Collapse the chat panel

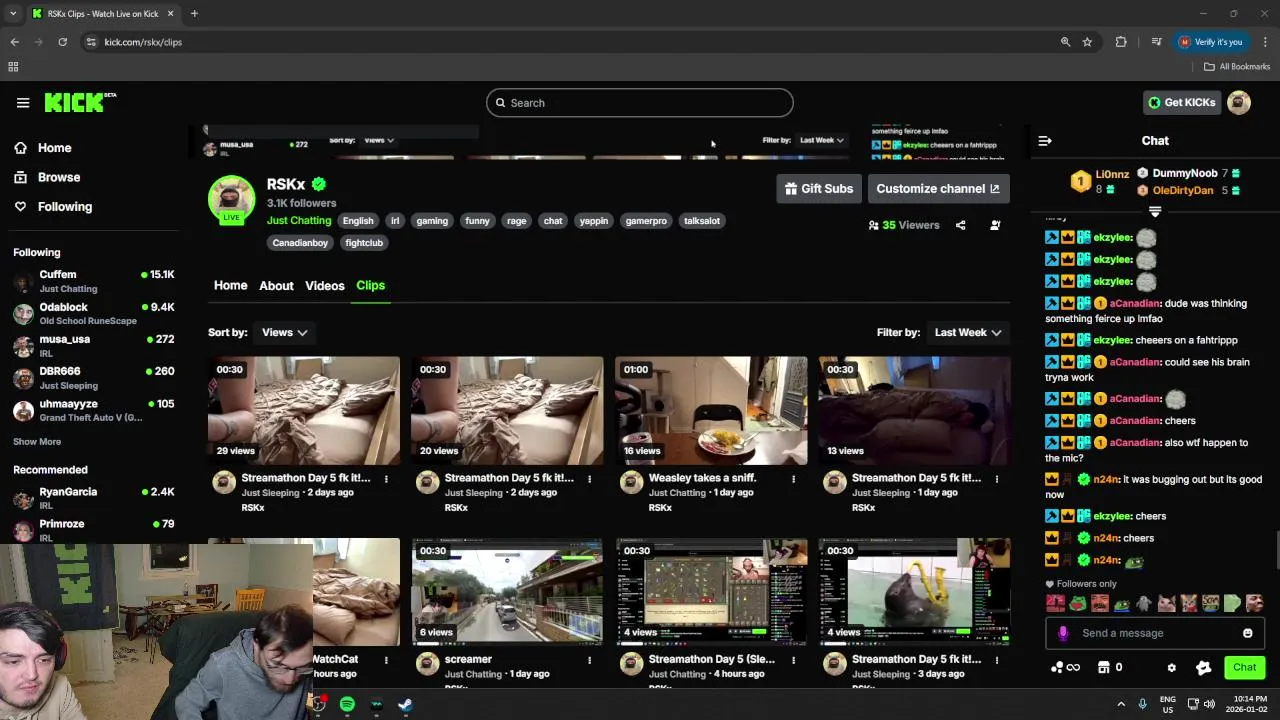coord(1045,141)
